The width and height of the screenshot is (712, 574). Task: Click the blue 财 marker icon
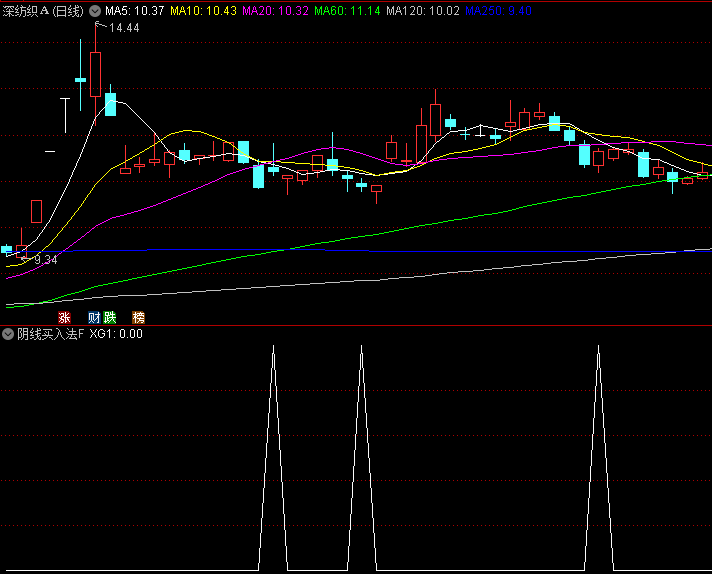[94, 317]
